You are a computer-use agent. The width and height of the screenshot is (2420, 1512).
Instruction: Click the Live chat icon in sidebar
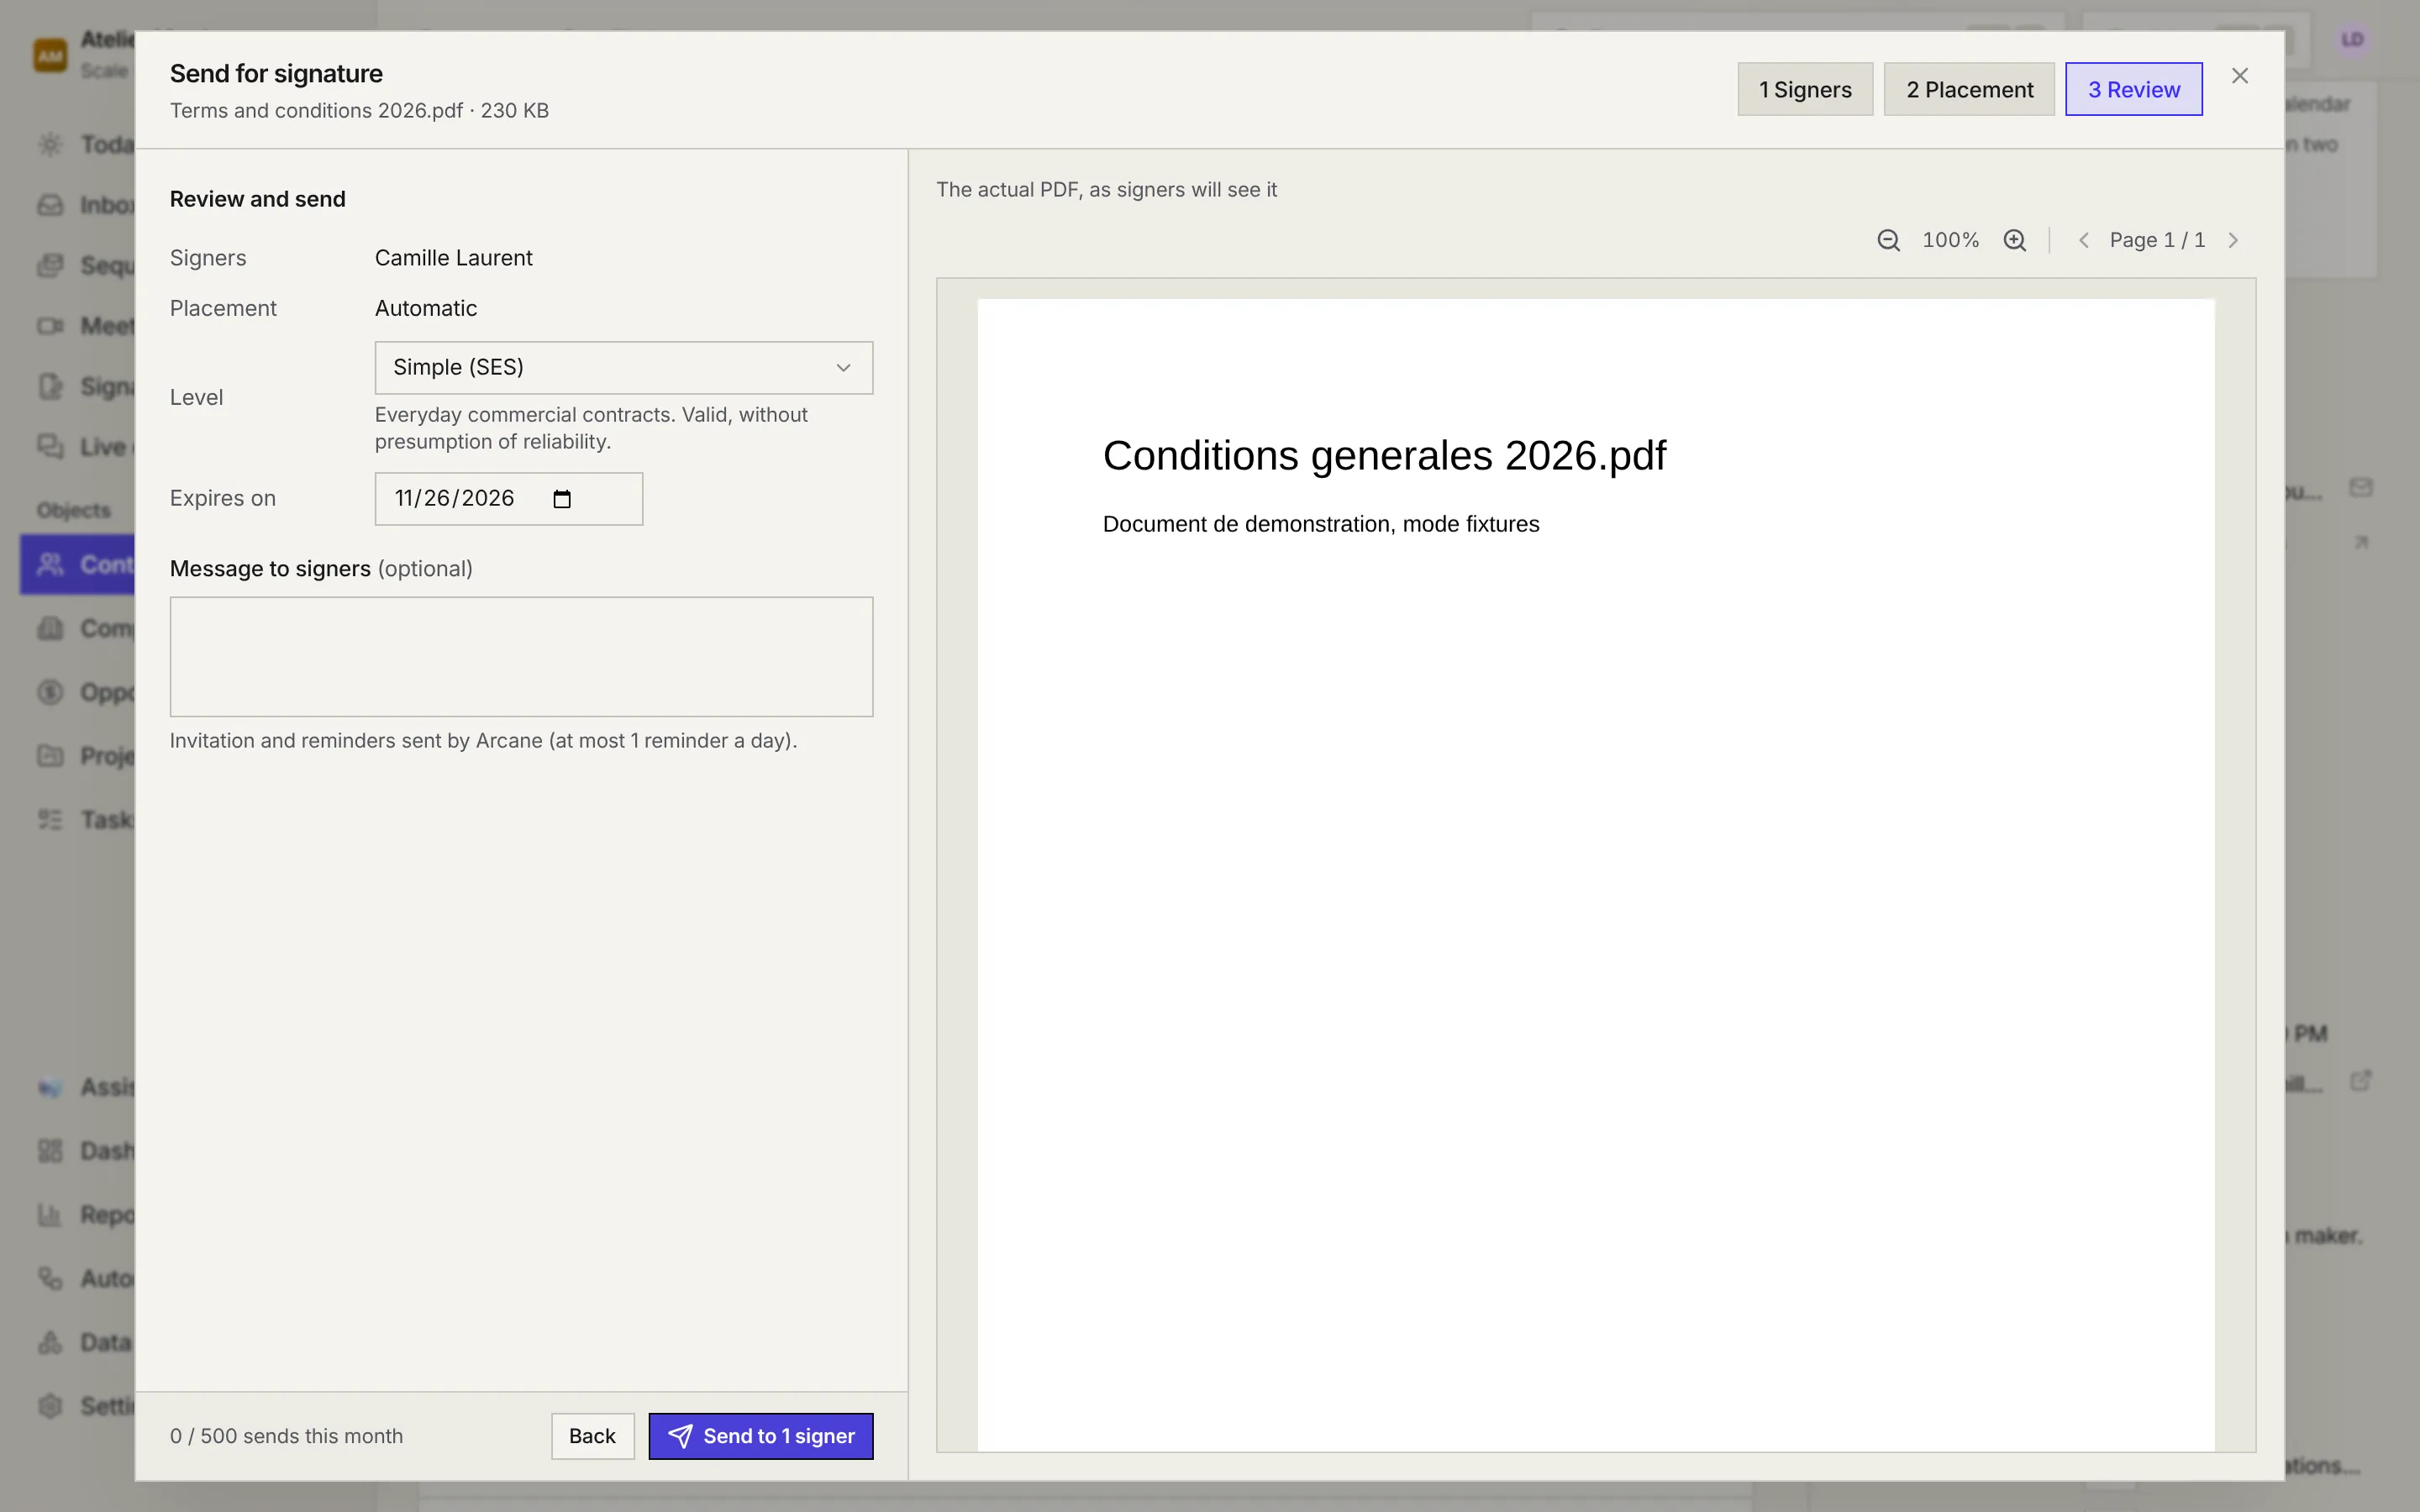coord(50,446)
